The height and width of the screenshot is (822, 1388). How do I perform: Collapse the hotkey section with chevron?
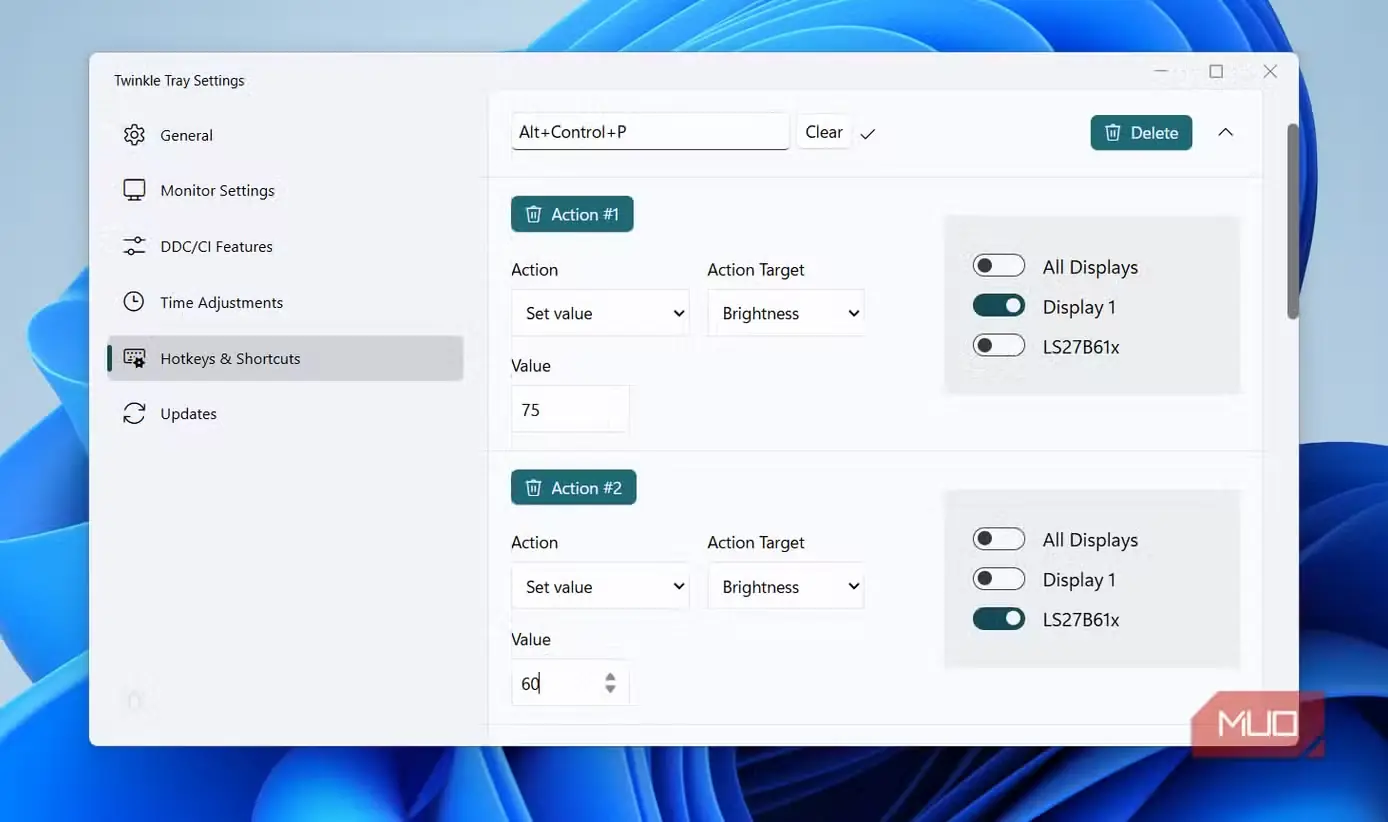[1225, 132]
